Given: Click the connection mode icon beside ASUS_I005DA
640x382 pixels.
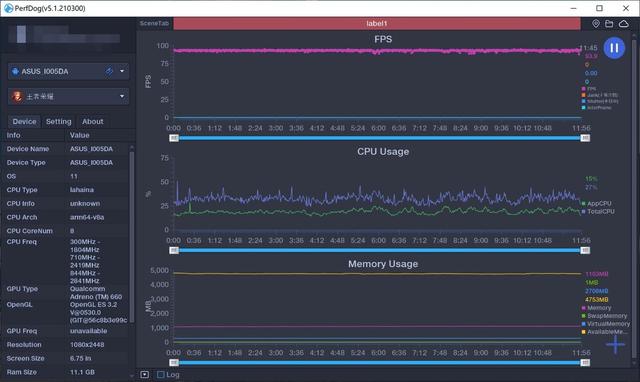Looking at the screenshot, I should 109,71.
